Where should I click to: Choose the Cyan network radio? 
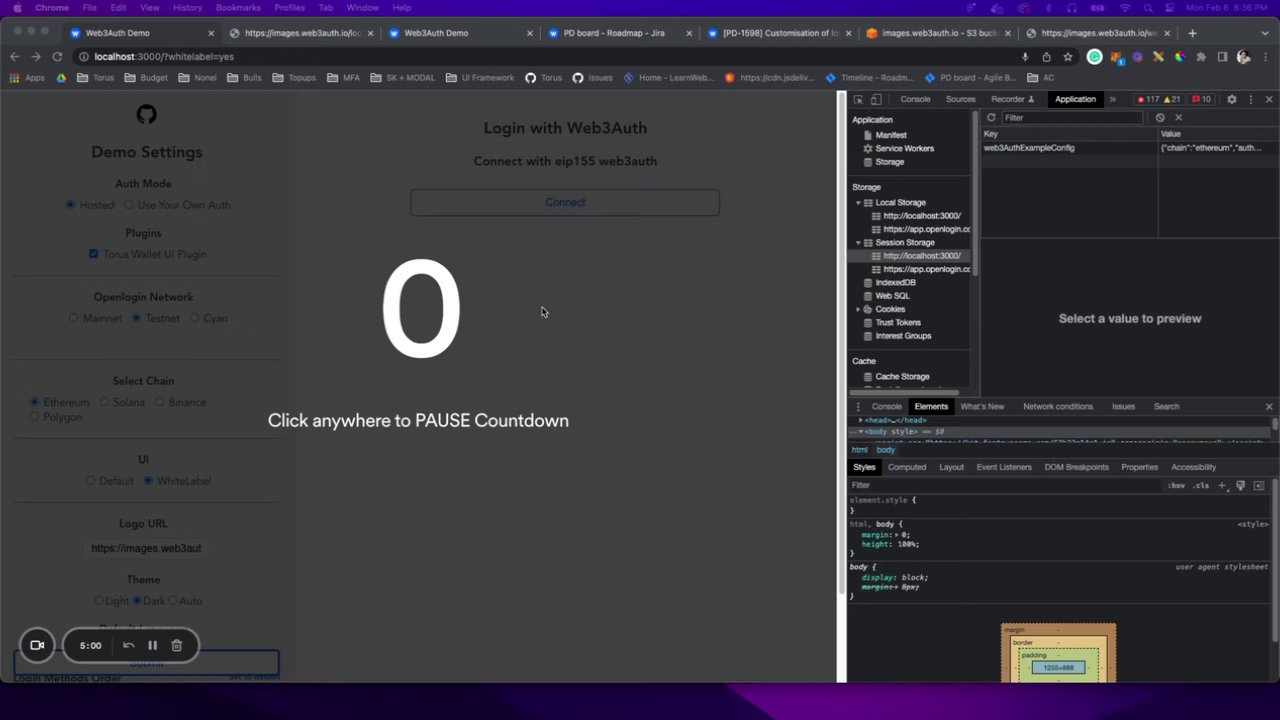[x=194, y=318]
